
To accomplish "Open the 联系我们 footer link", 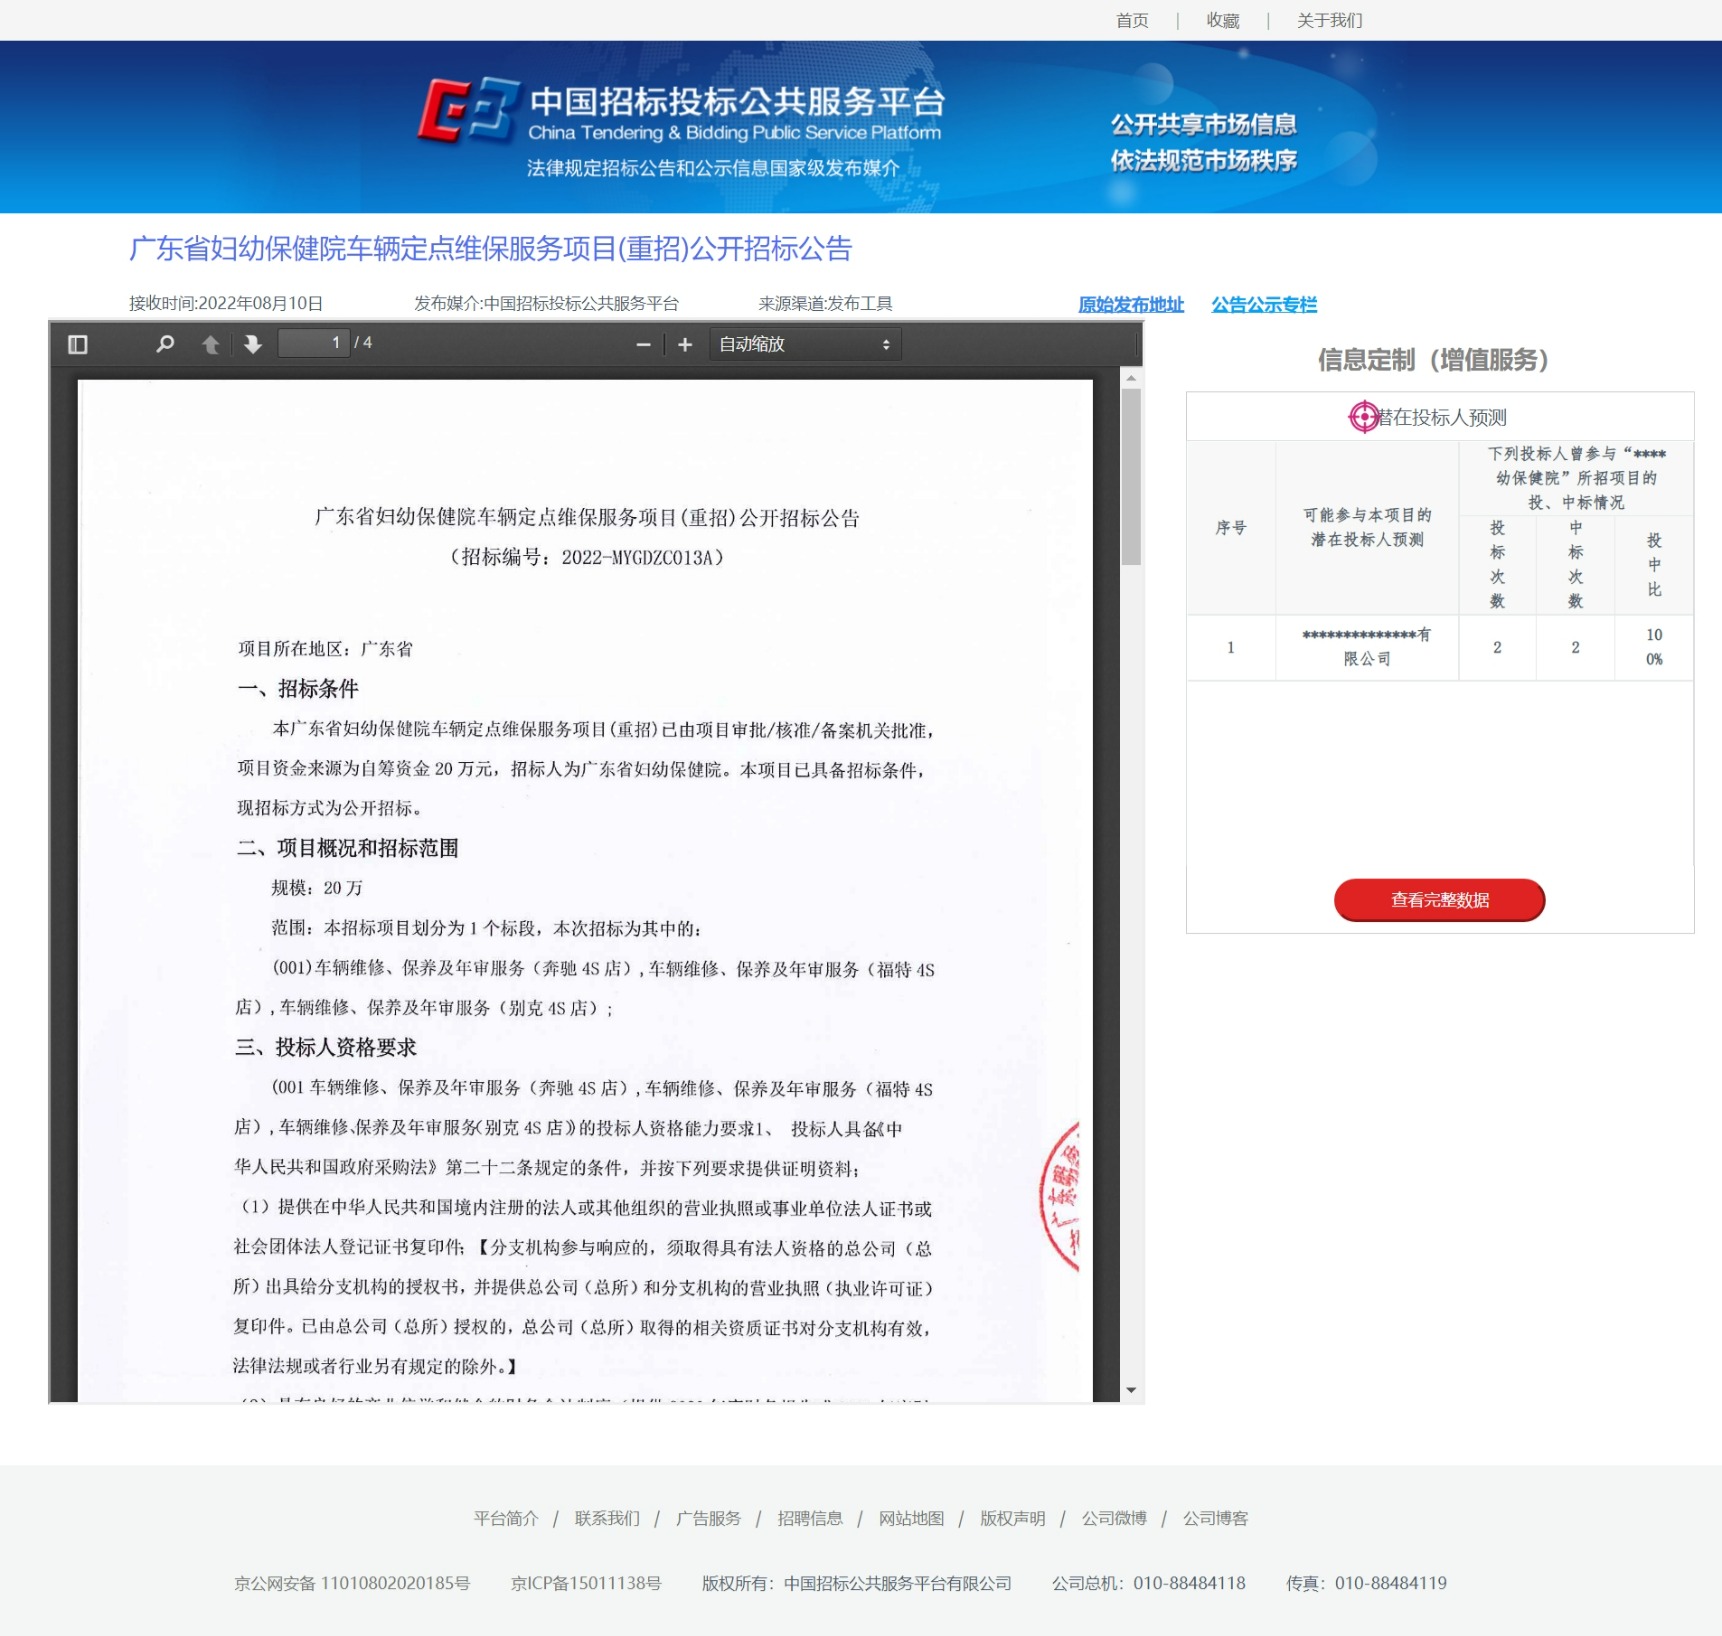I will [606, 1518].
